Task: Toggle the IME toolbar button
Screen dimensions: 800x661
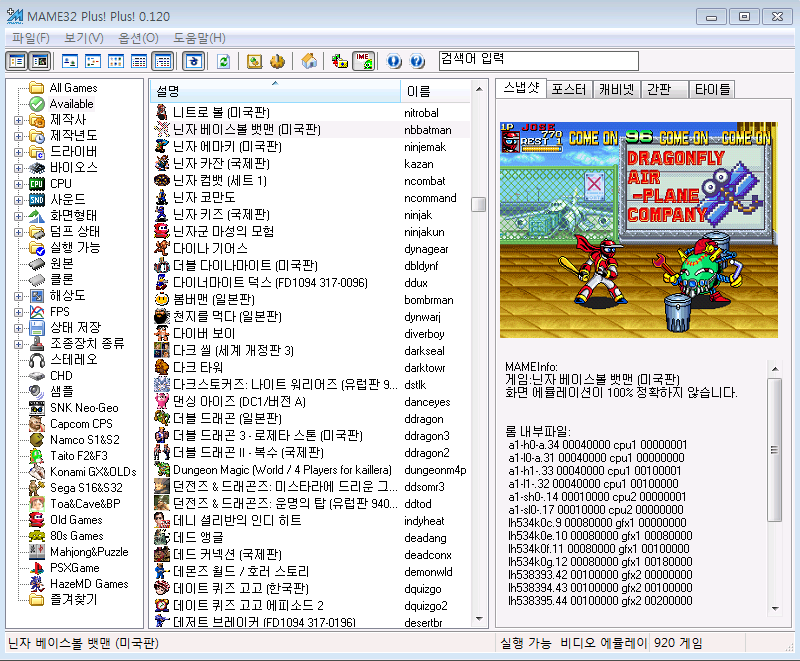Action: [364, 62]
